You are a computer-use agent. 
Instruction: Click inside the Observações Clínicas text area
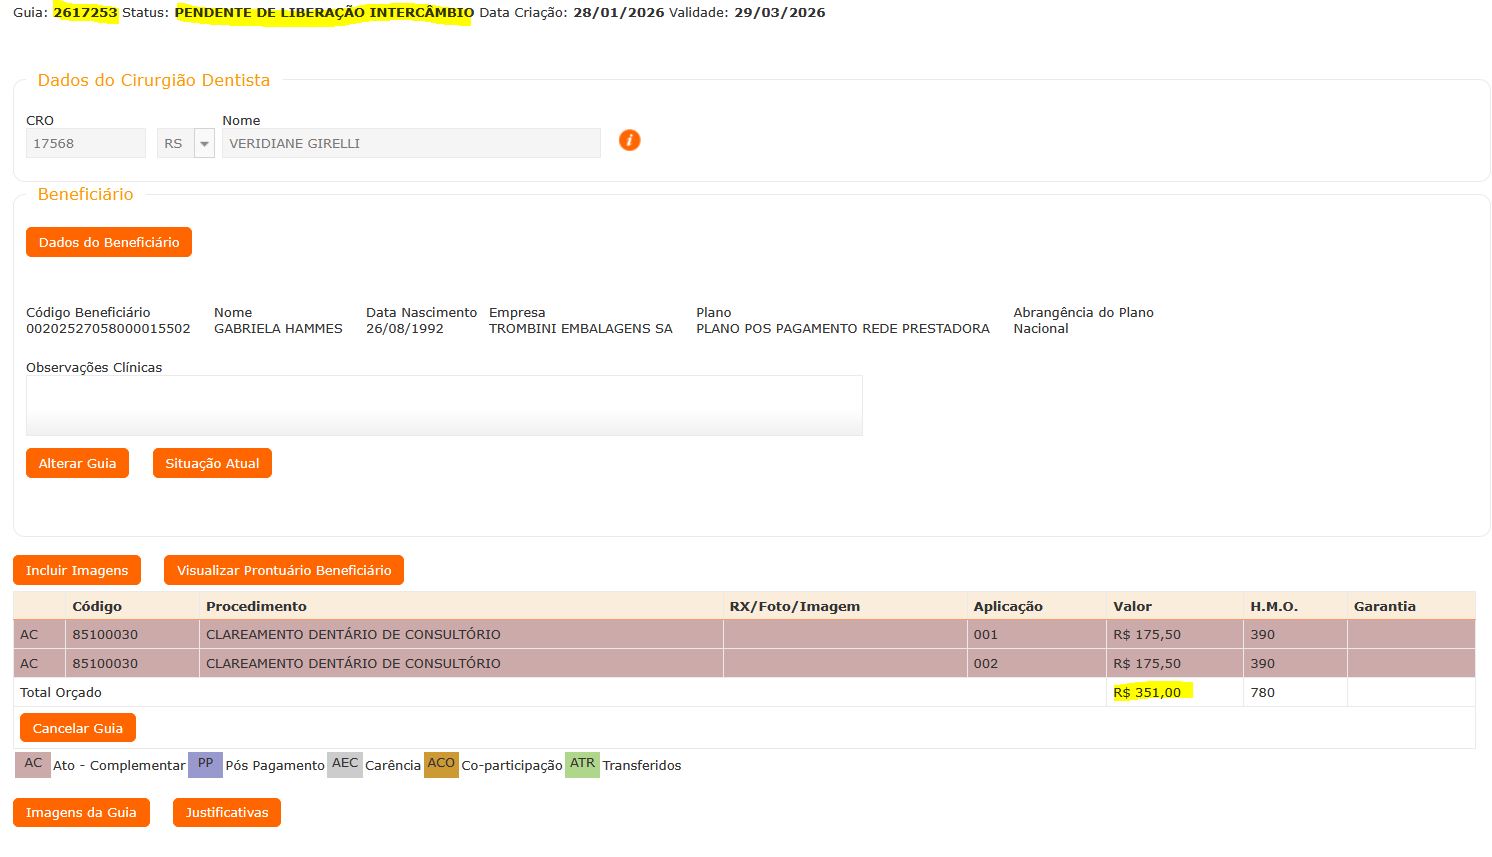coord(444,406)
